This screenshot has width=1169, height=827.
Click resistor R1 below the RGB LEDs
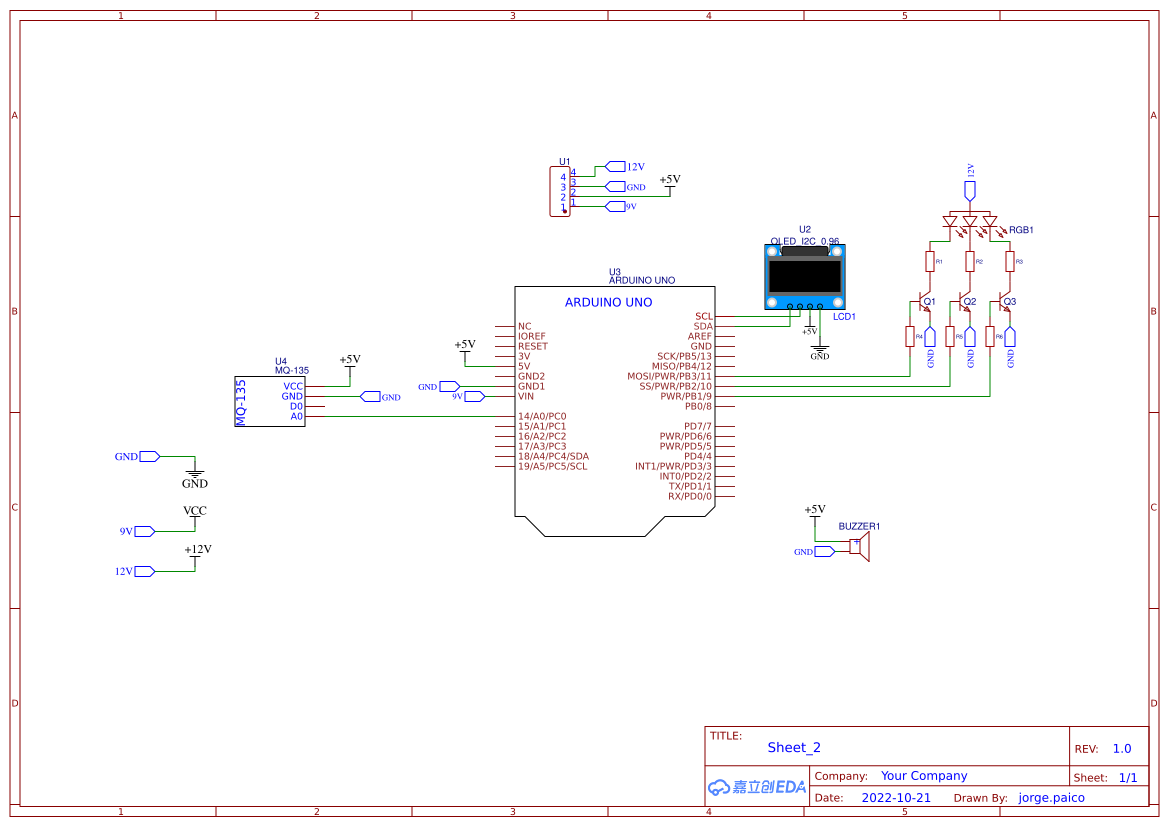[930, 261]
